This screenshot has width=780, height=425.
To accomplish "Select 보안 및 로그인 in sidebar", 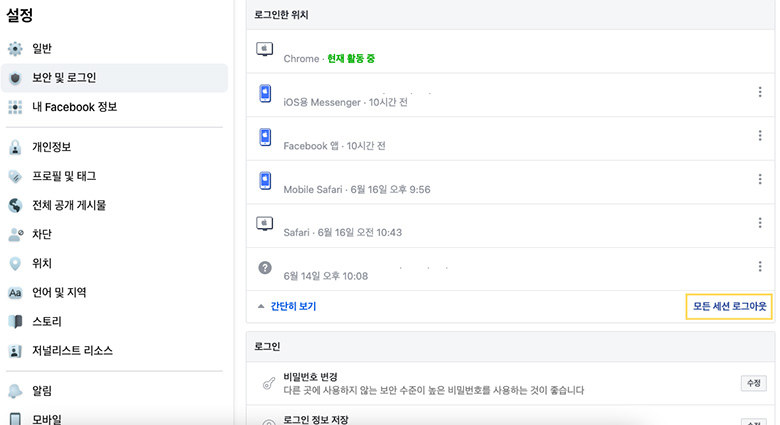I will point(114,78).
